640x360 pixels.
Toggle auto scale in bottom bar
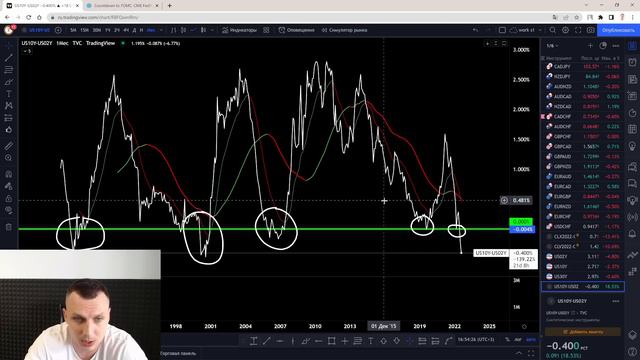click(531, 340)
